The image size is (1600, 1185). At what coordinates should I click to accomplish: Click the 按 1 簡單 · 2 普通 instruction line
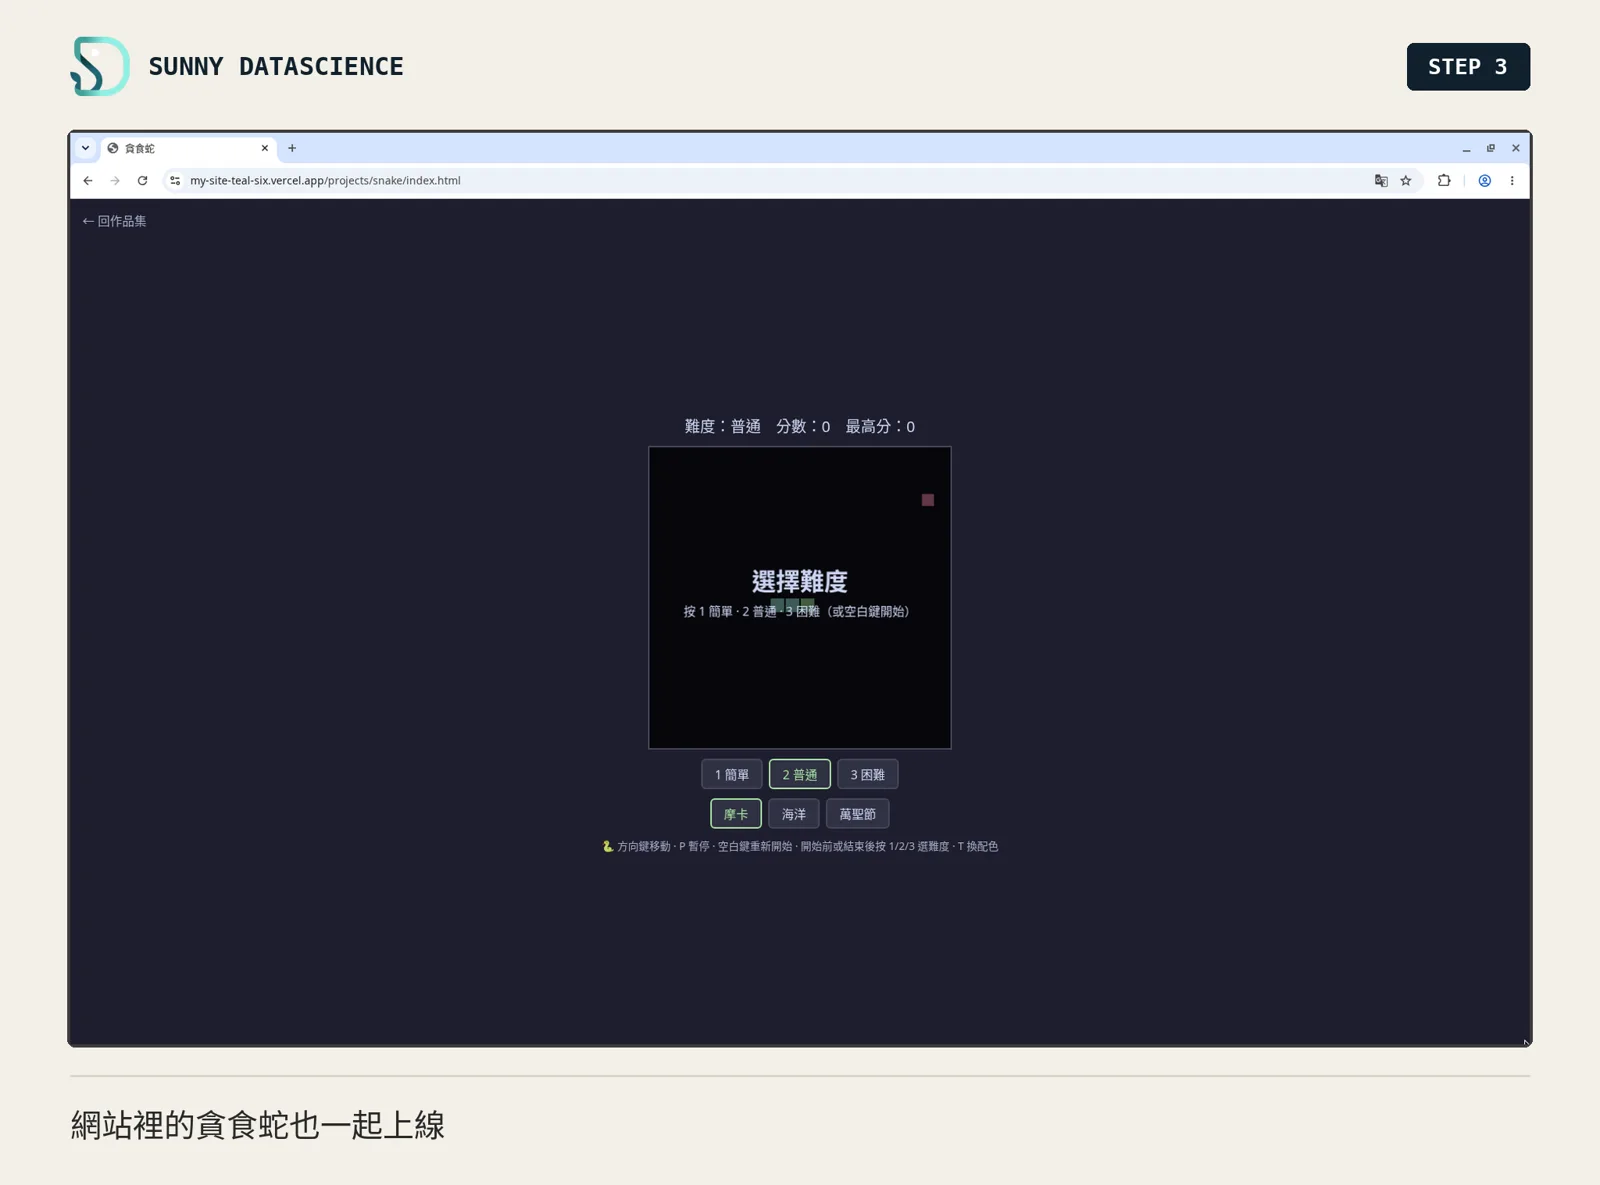796,612
